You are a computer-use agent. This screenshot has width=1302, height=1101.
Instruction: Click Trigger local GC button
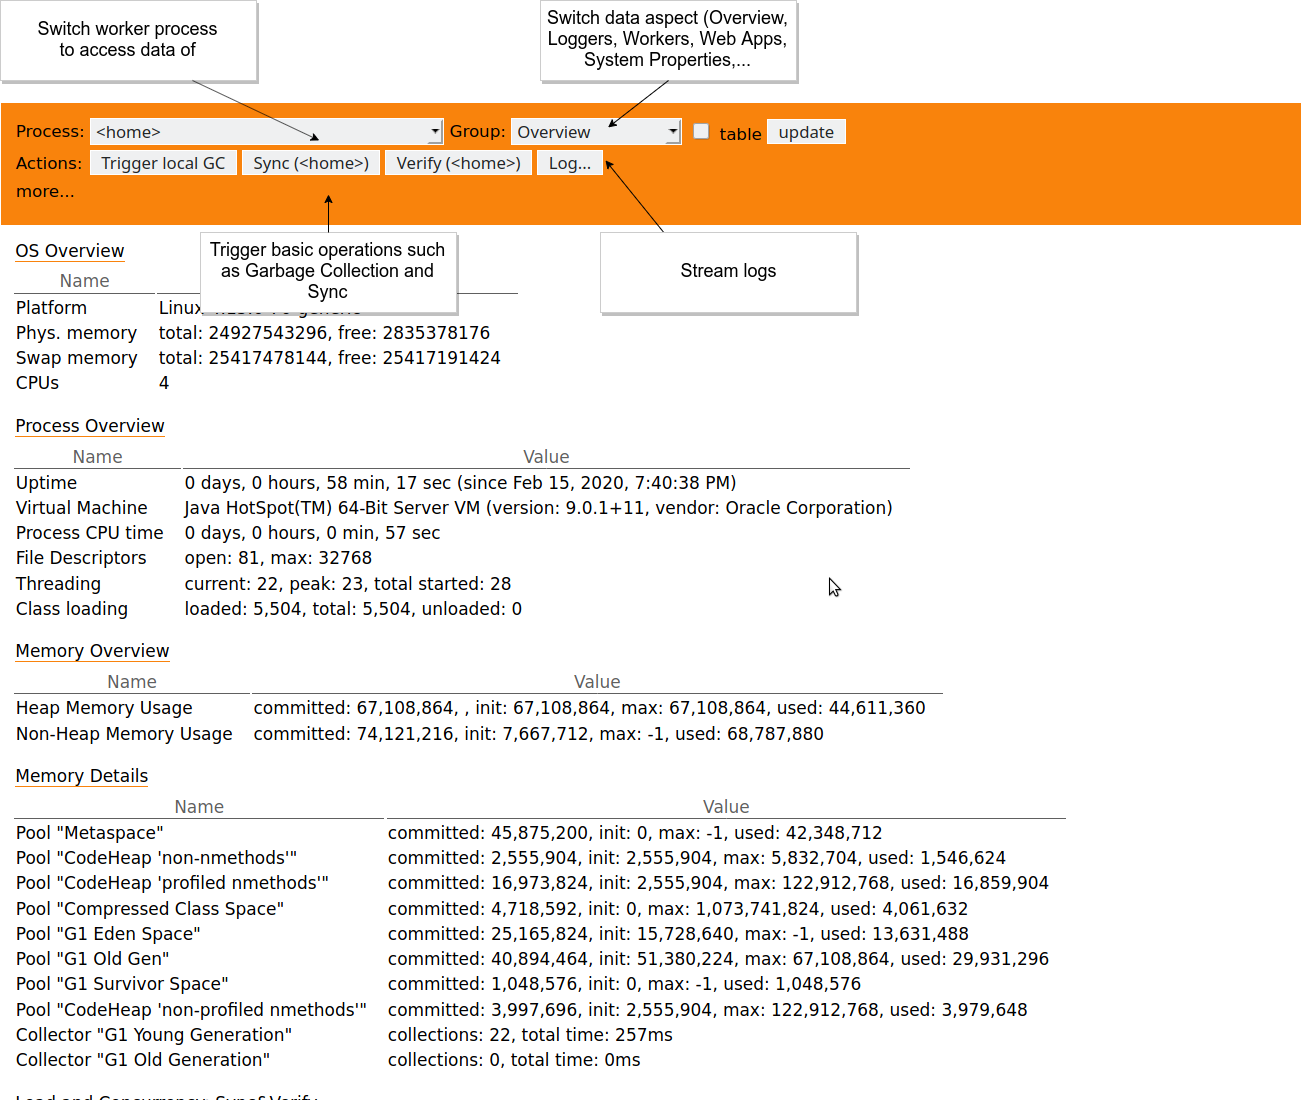pos(163,163)
